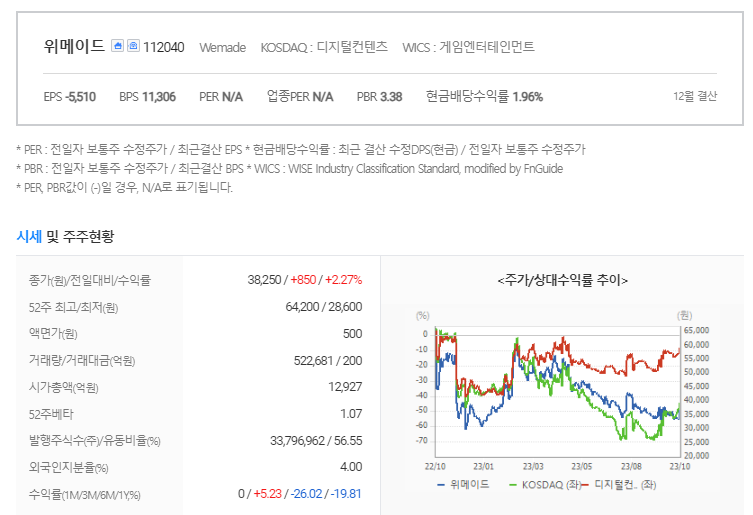Select the face value 500
753x515 pixels.
(x=352, y=333)
